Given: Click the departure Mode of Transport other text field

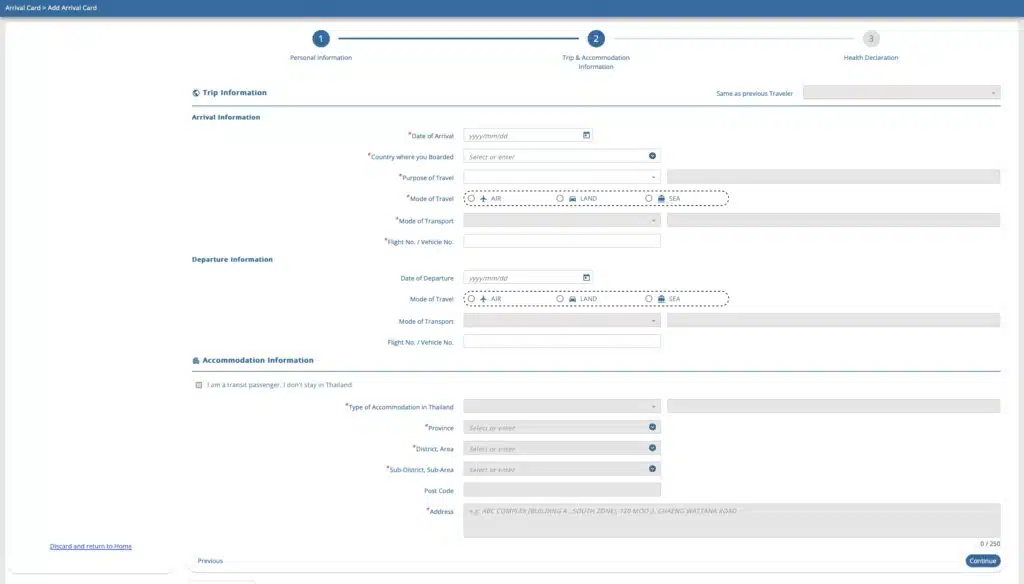Looking at the screenshot, I should [x=833, y=321].
